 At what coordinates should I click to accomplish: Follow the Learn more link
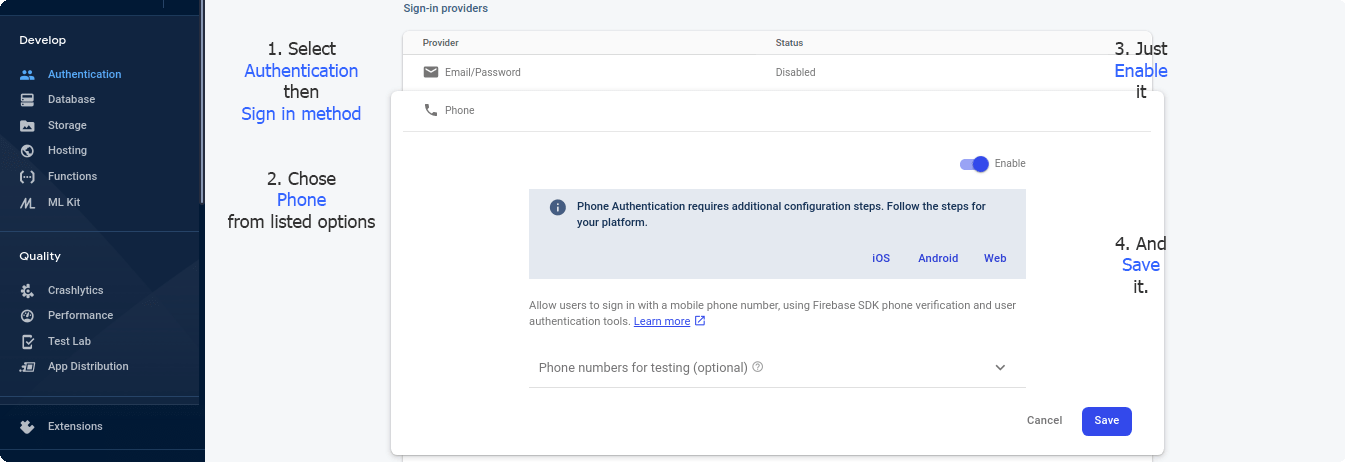662,321
